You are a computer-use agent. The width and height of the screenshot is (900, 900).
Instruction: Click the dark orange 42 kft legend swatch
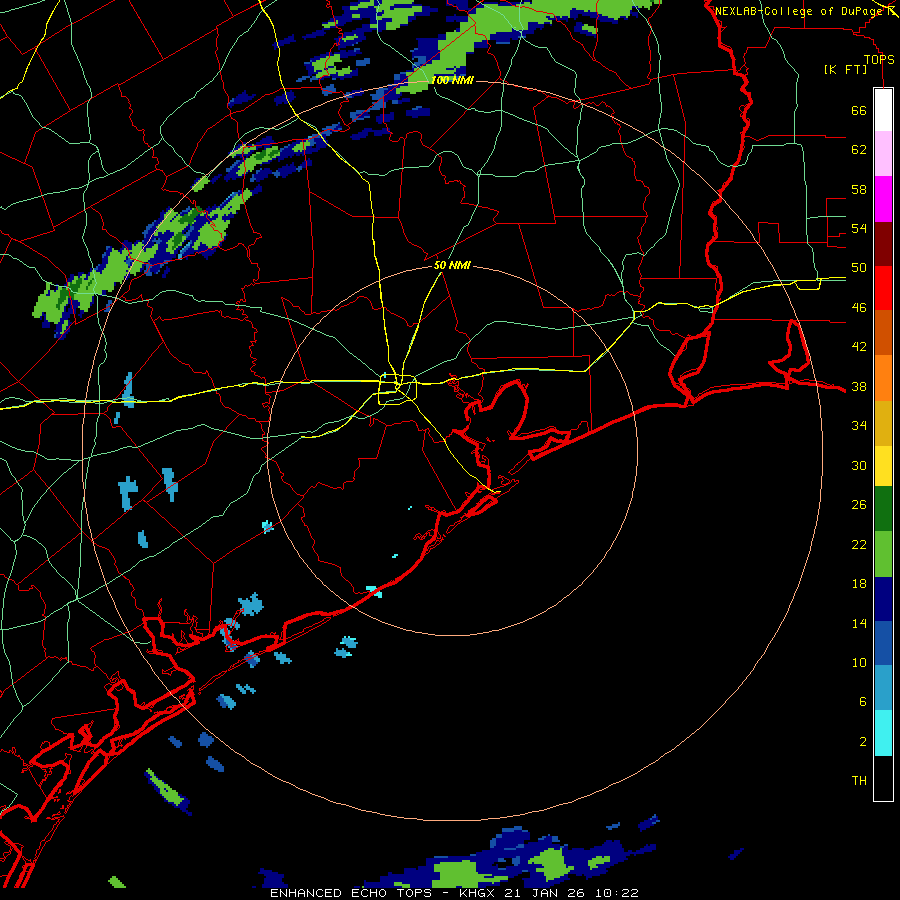point(883,332)
